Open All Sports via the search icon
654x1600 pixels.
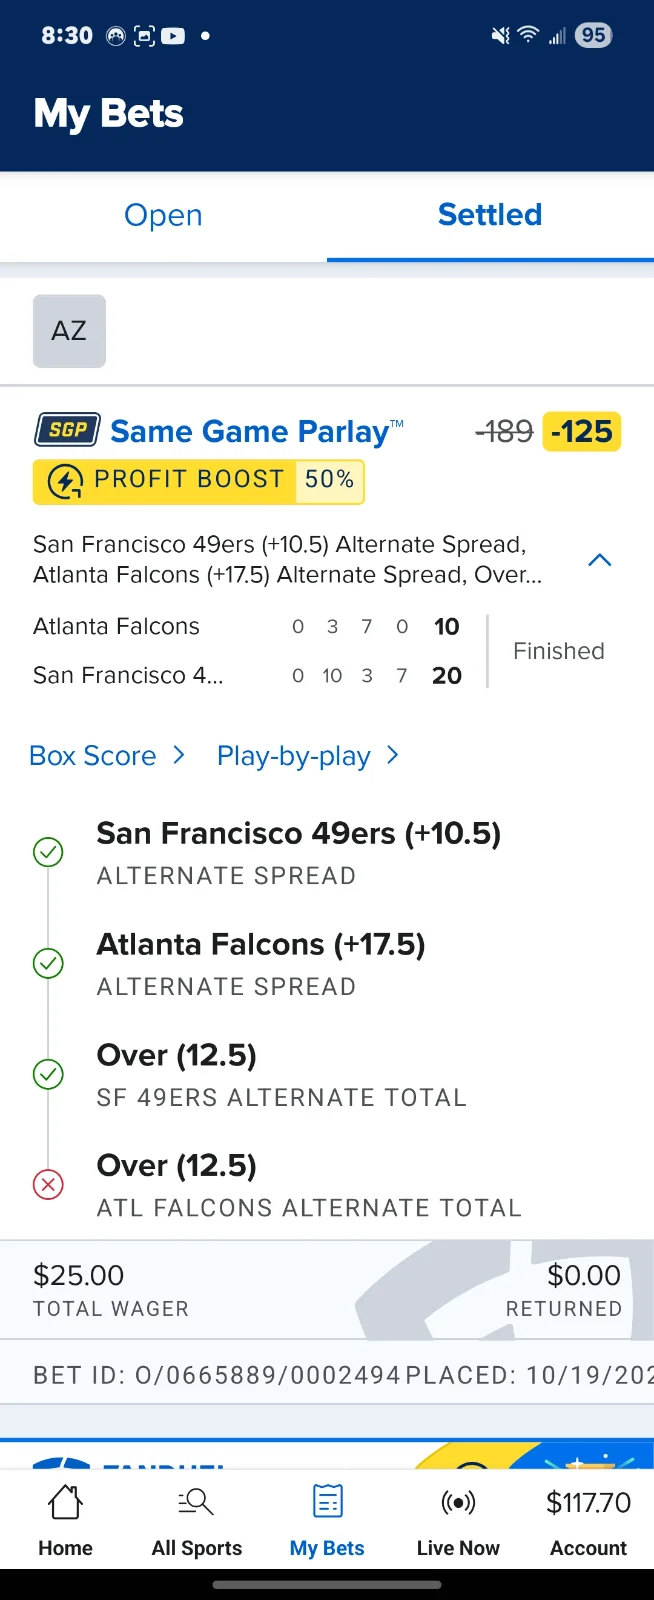[x=195, y=1502]
